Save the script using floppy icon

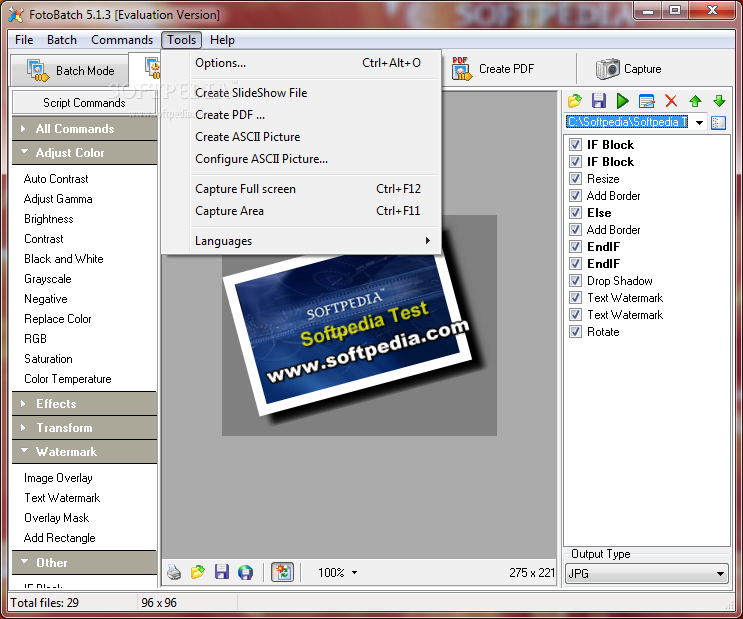coord(598,100)
